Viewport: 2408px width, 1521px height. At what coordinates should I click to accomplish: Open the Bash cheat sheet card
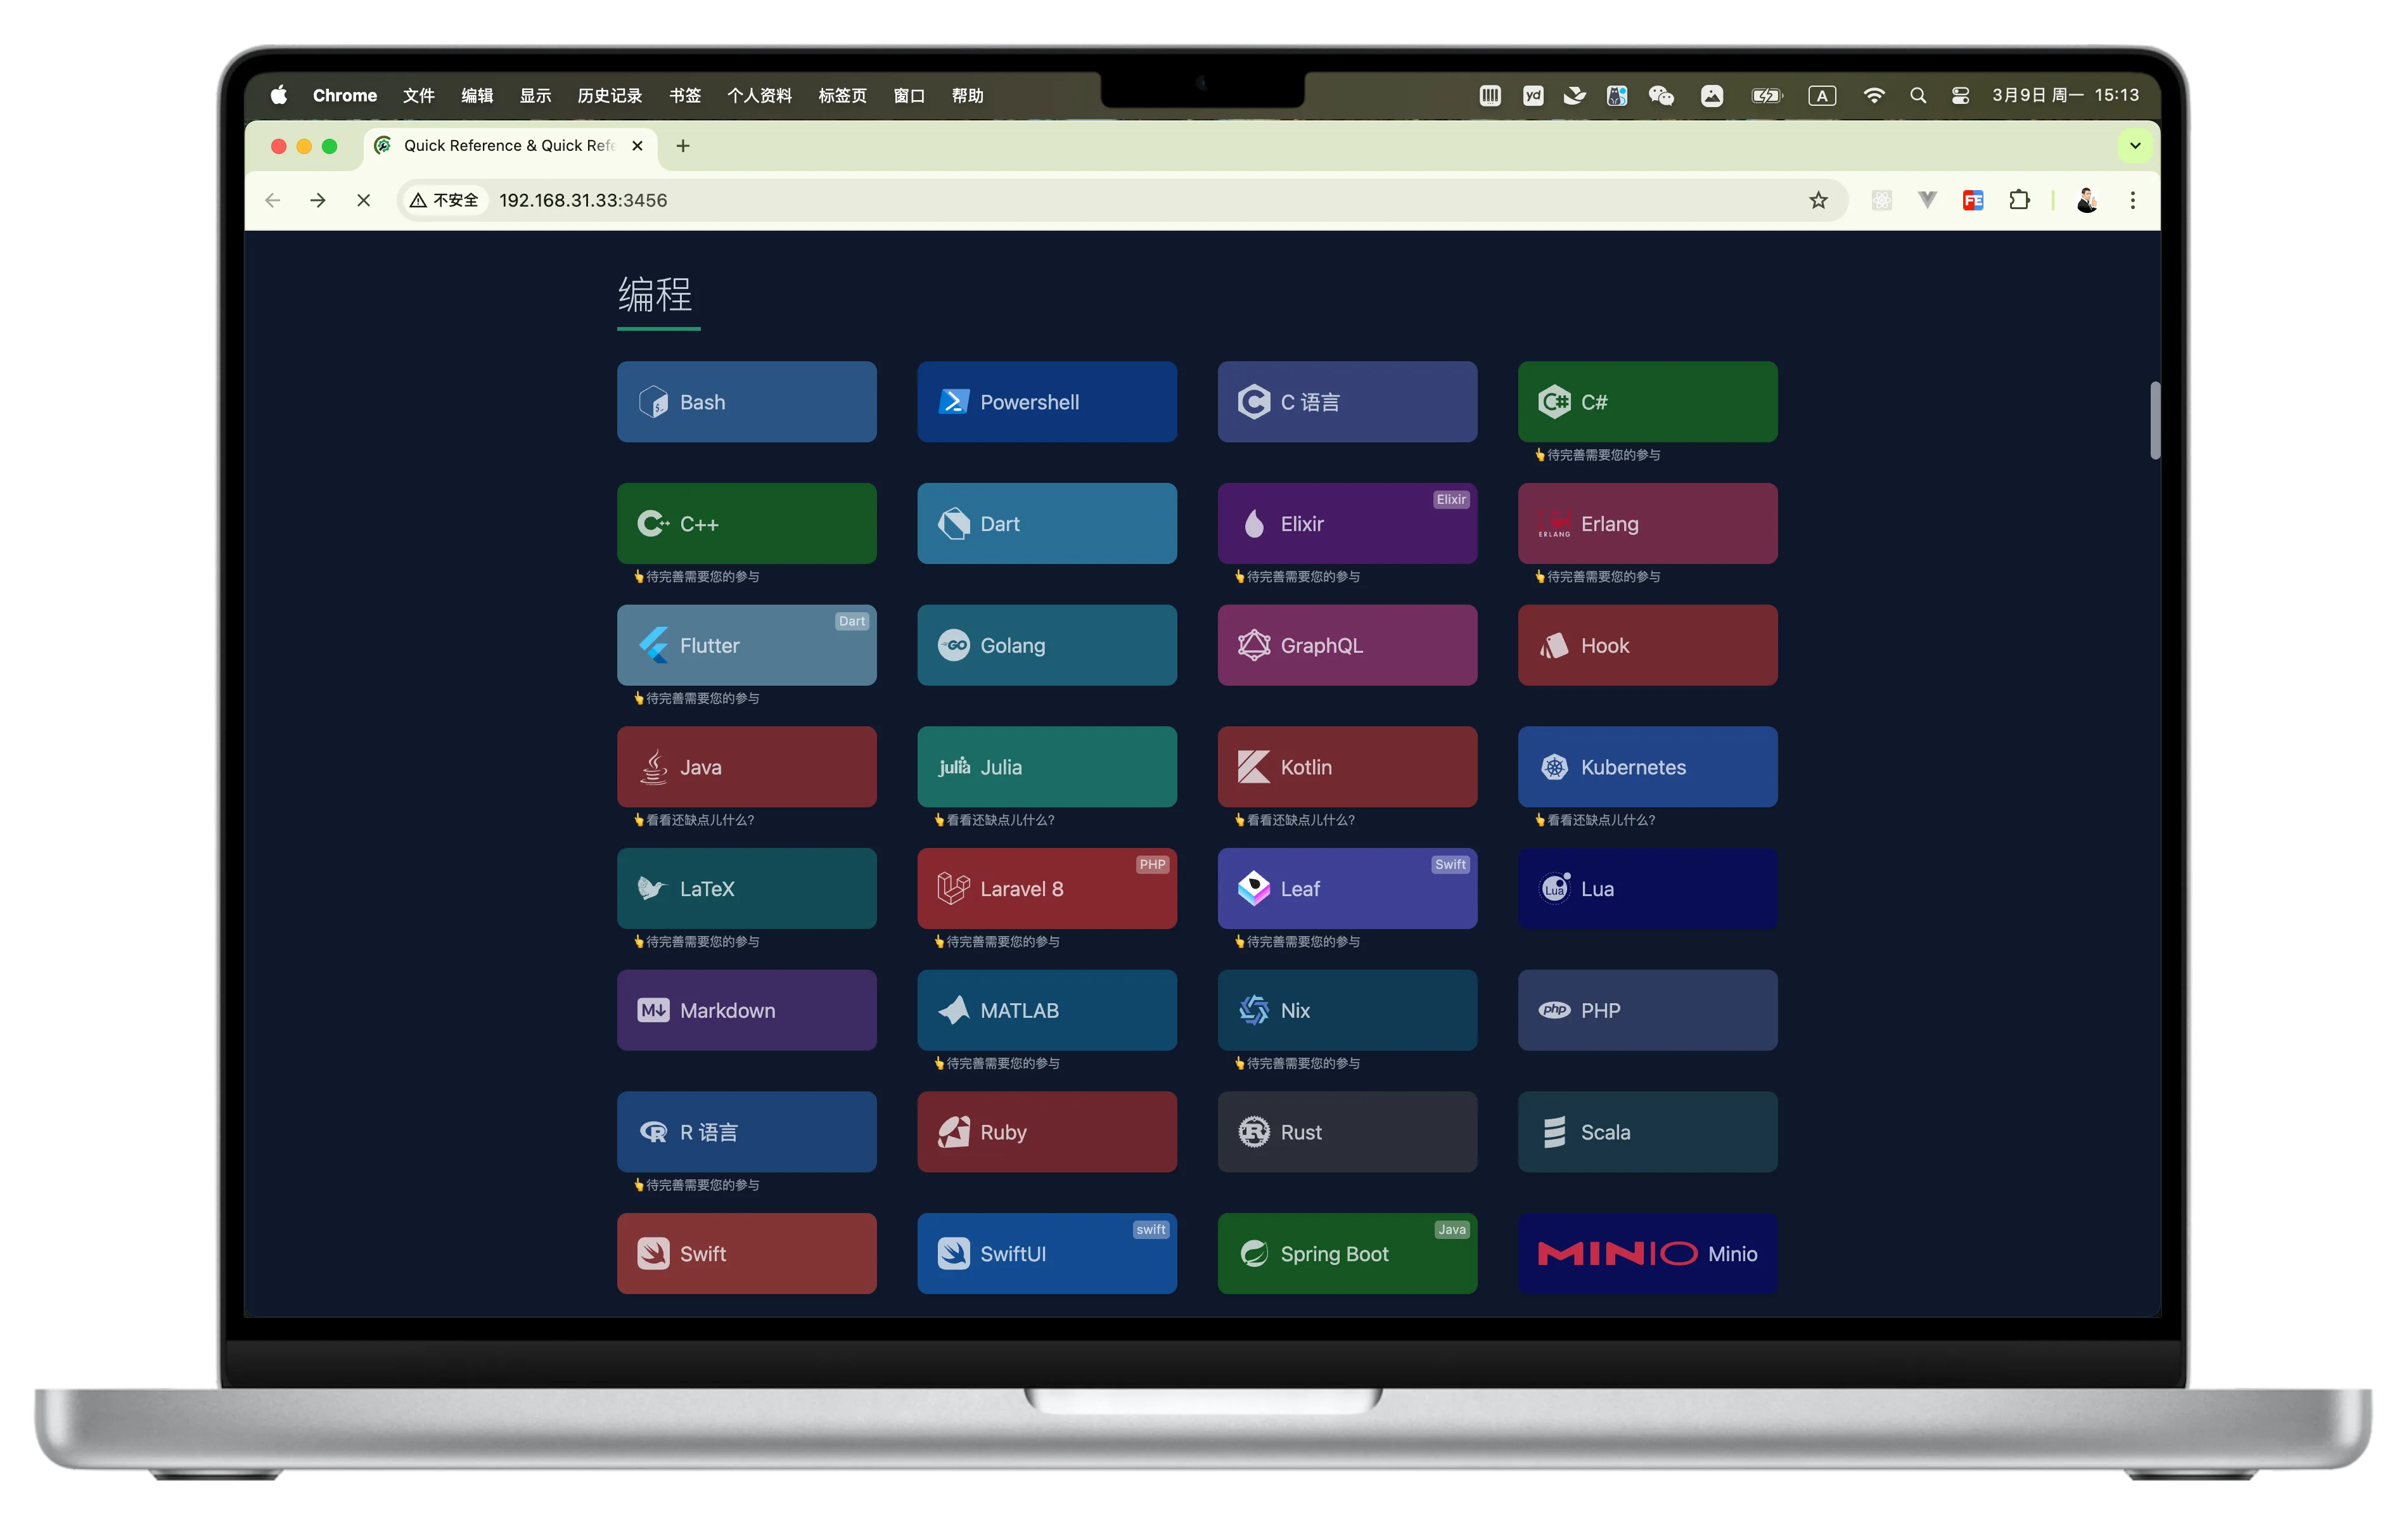click(746, 402)
